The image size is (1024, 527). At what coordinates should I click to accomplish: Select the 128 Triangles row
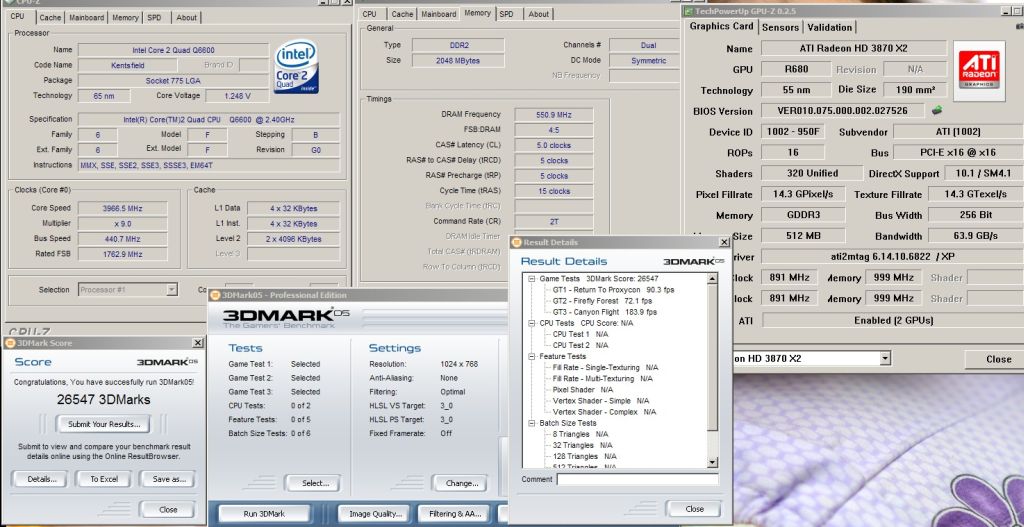tap(584, 456)
